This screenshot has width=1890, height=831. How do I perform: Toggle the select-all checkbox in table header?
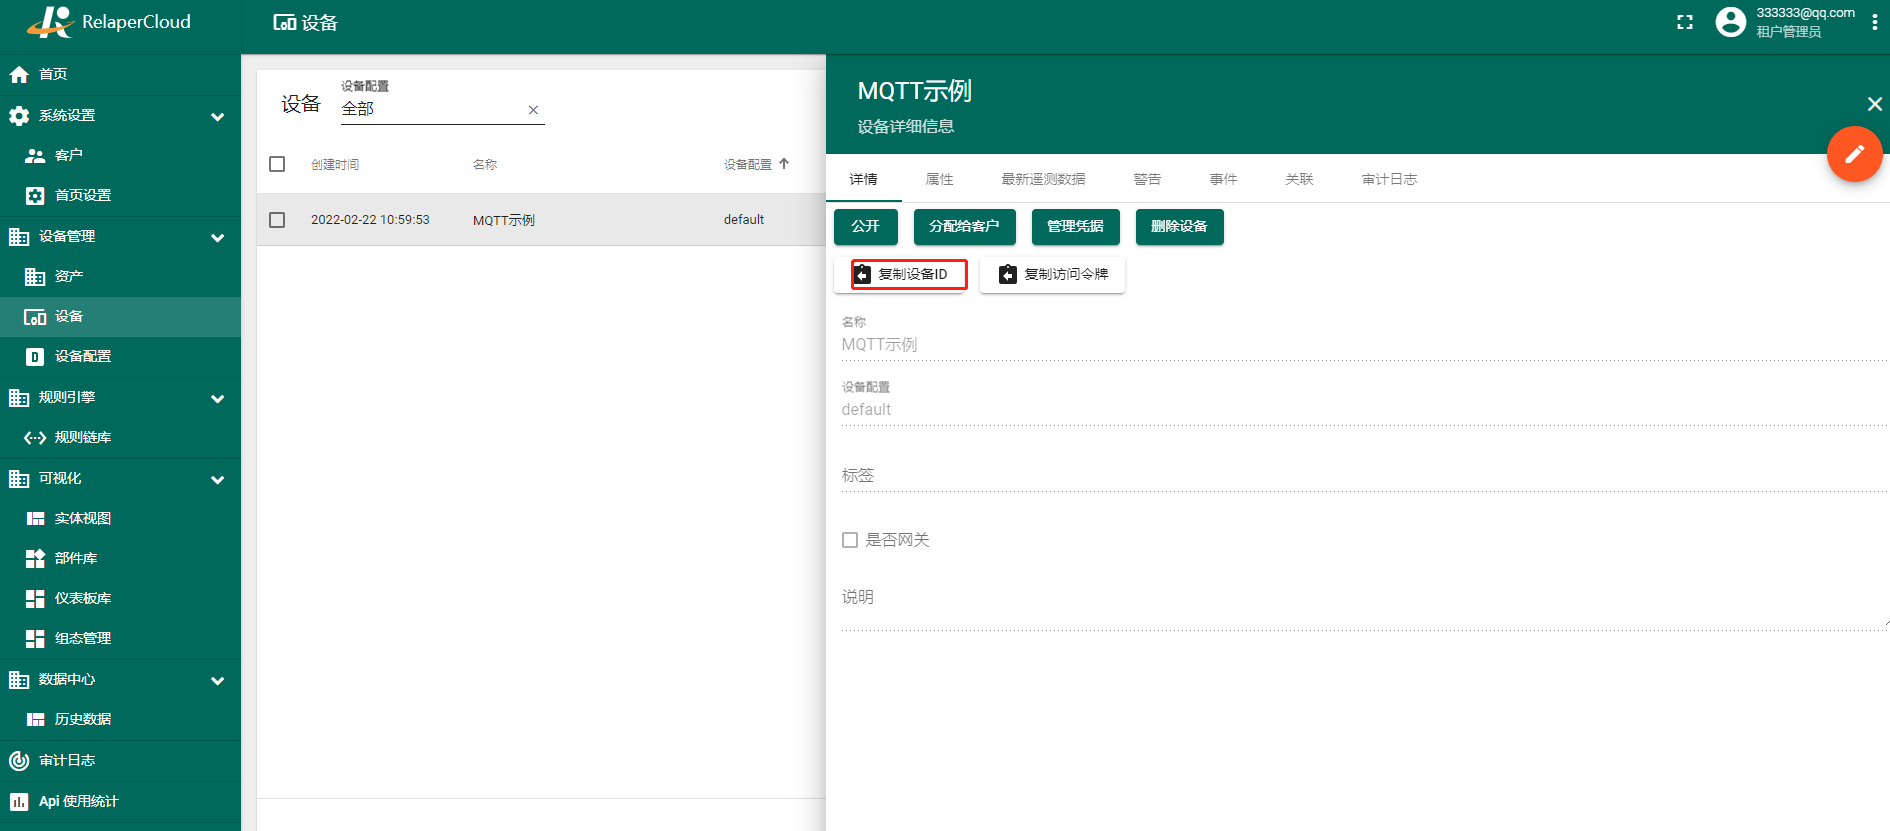point(277,164)
